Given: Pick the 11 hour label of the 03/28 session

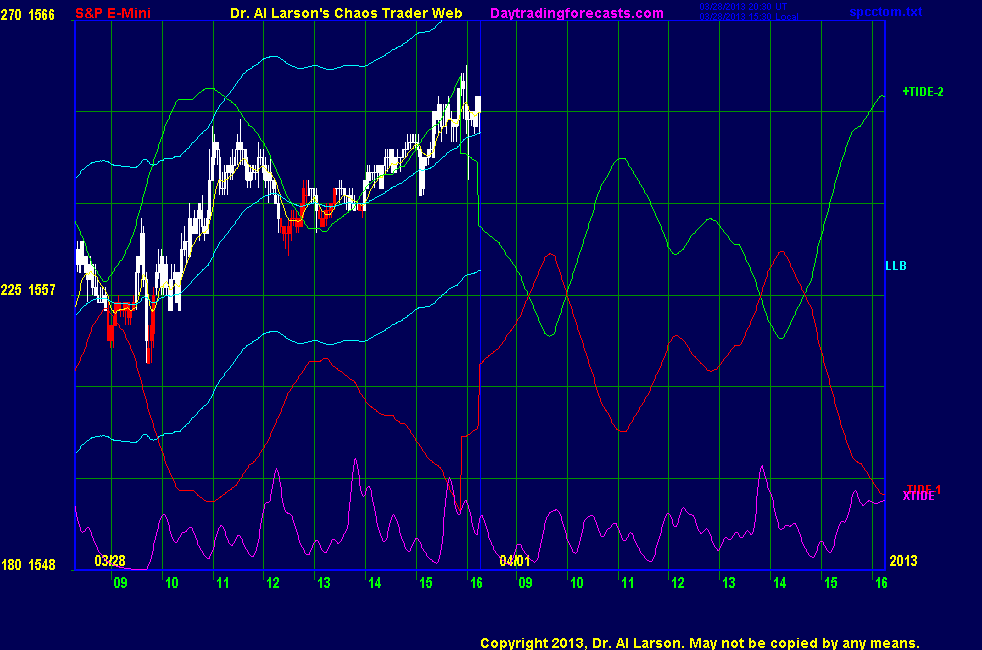Looking at the screenshot, I should 222,583.
